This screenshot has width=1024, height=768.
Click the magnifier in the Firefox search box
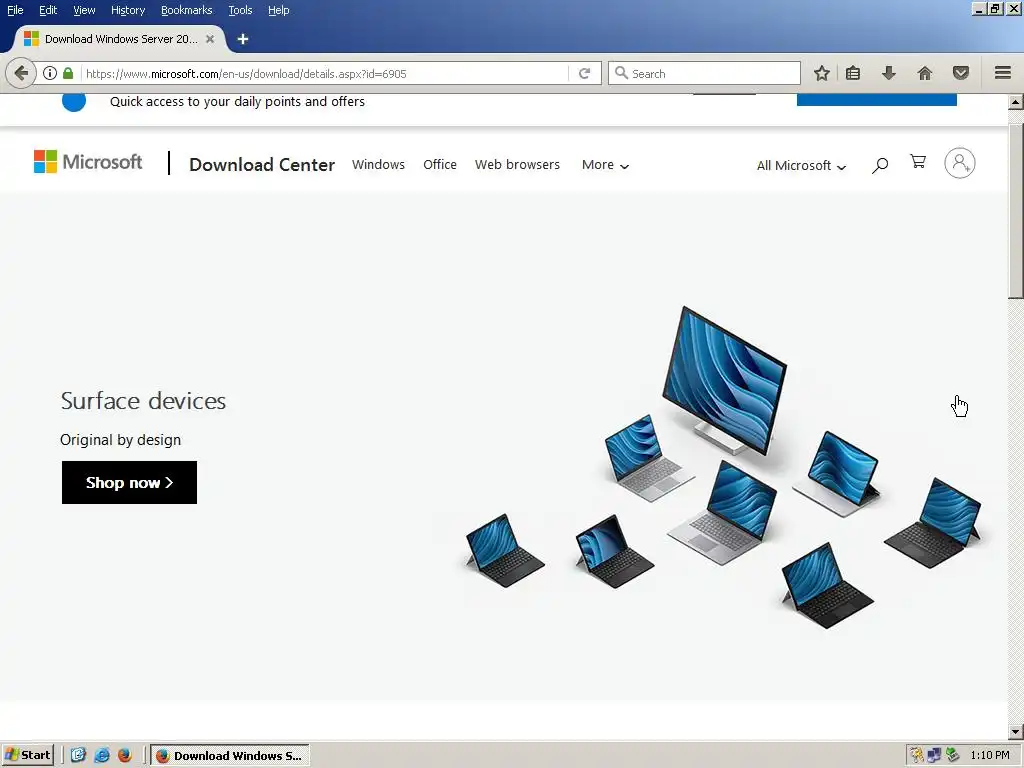pos(622,73)
